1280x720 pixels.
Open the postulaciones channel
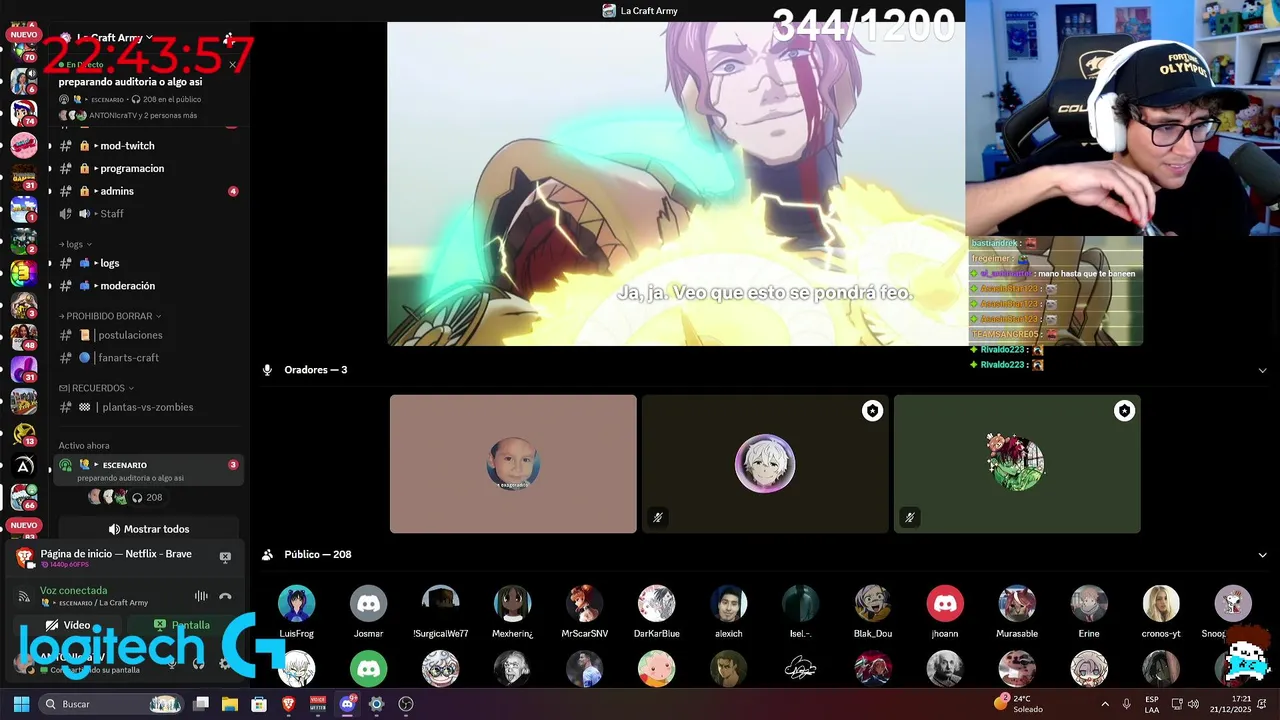coord(144,335)
